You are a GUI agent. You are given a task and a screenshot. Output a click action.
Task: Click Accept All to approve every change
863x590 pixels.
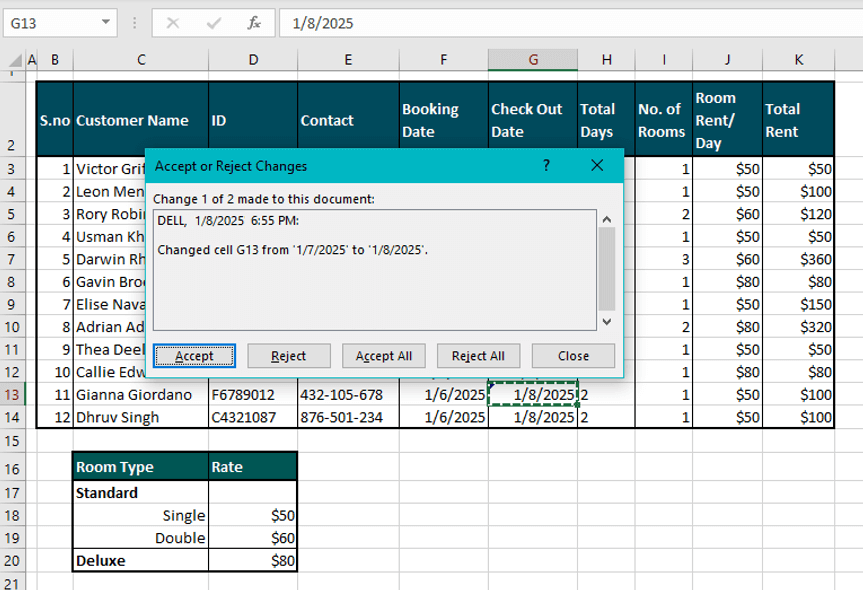(x=383, y=355)
